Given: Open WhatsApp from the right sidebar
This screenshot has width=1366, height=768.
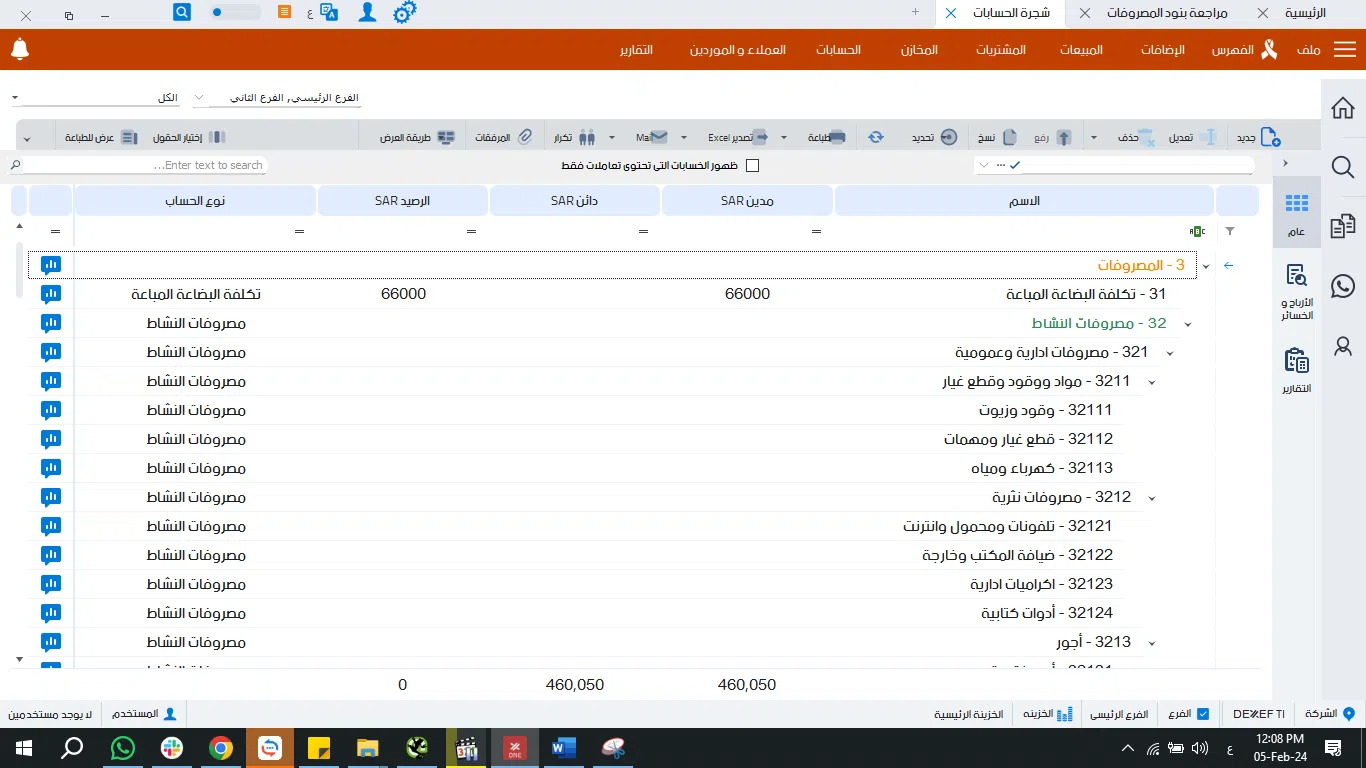Looking at the screenshot, I should [1342, 286].
